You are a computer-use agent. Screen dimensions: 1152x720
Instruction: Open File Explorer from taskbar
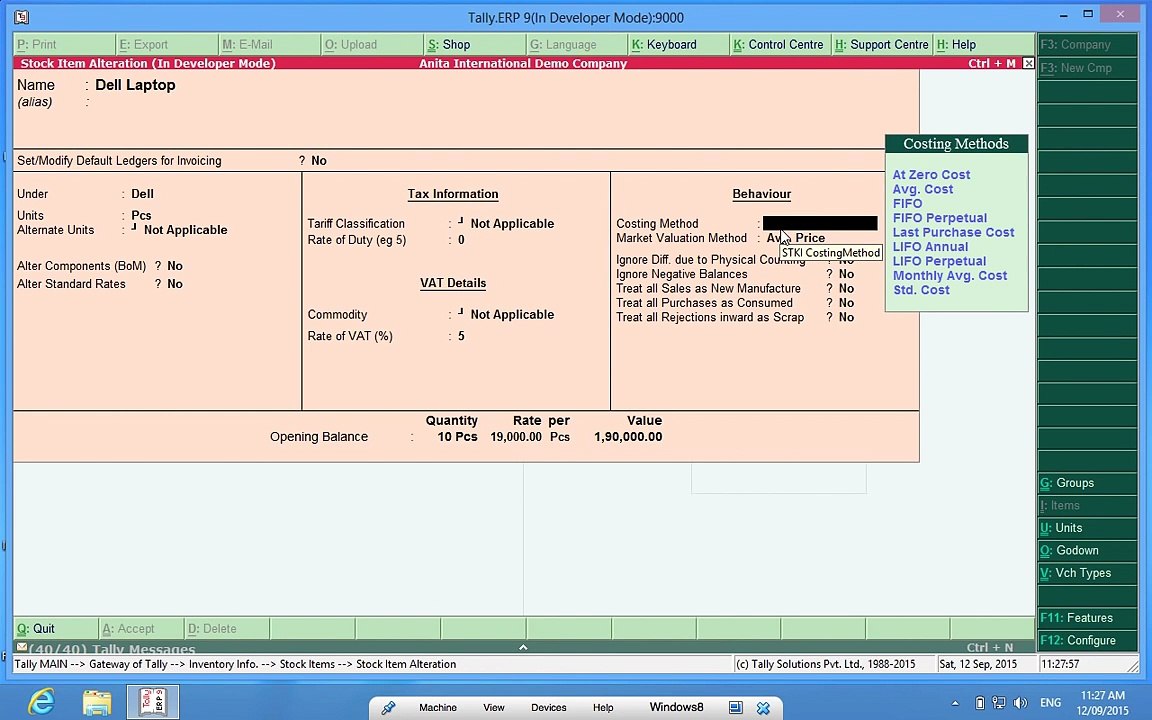[97, 702]
